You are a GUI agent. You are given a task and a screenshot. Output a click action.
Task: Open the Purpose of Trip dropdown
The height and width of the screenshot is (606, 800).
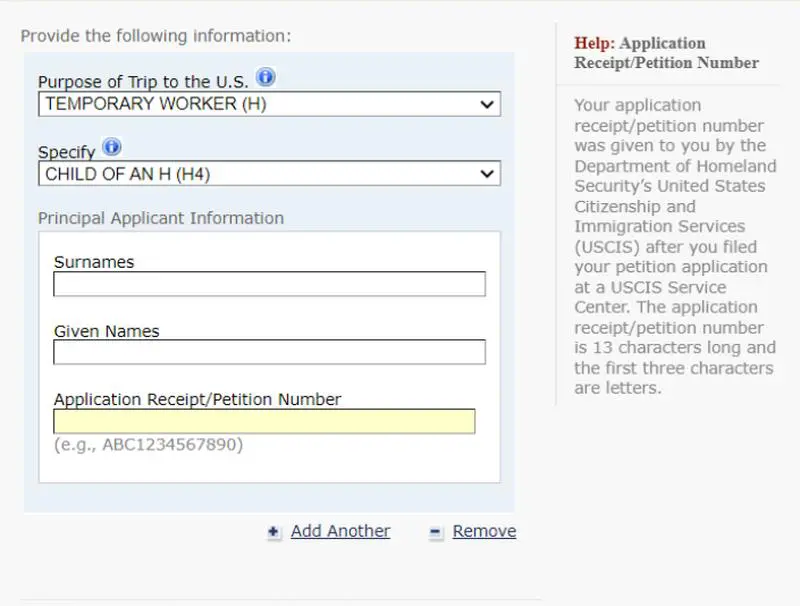(x=270, y=104)
